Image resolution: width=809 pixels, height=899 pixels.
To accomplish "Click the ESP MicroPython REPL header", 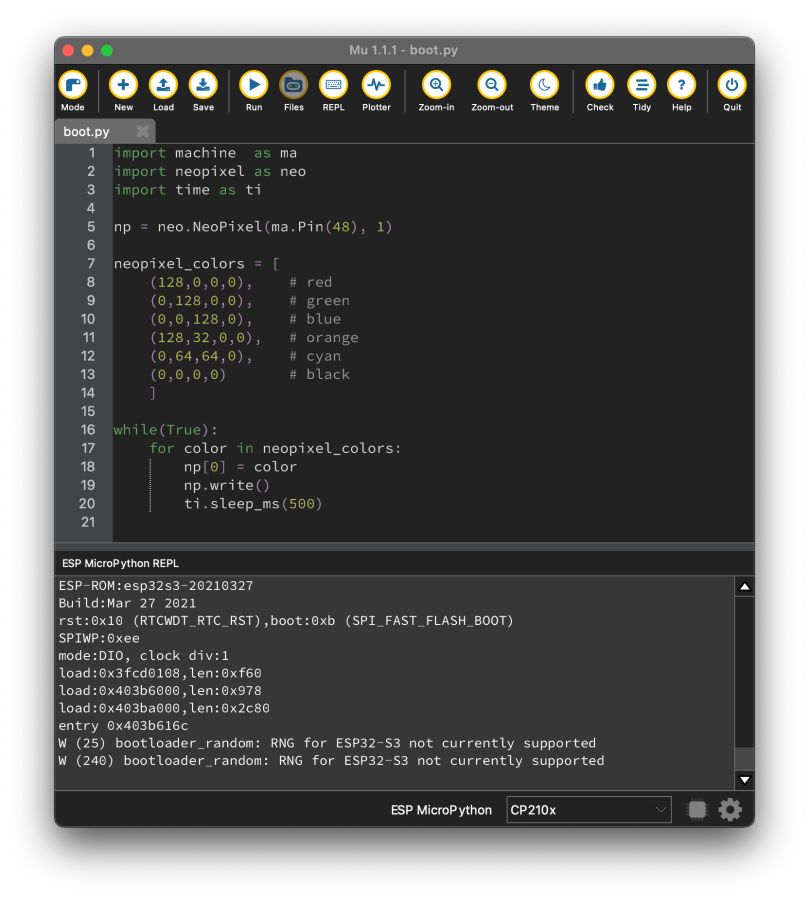I will pyautogui.click(x=120, y=563).
